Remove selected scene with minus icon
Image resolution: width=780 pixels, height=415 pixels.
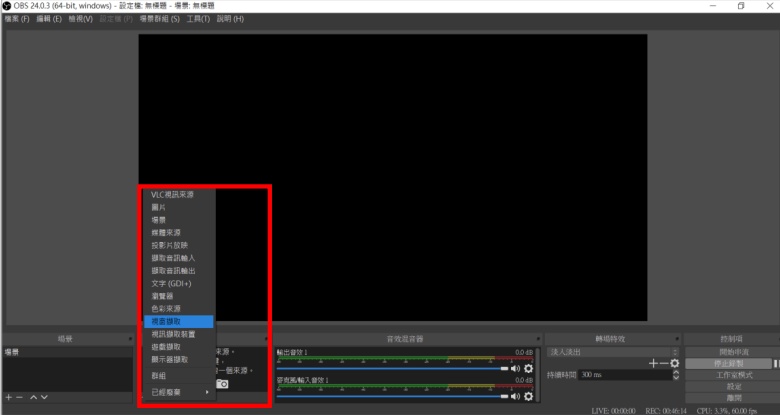tap(19, 397)
